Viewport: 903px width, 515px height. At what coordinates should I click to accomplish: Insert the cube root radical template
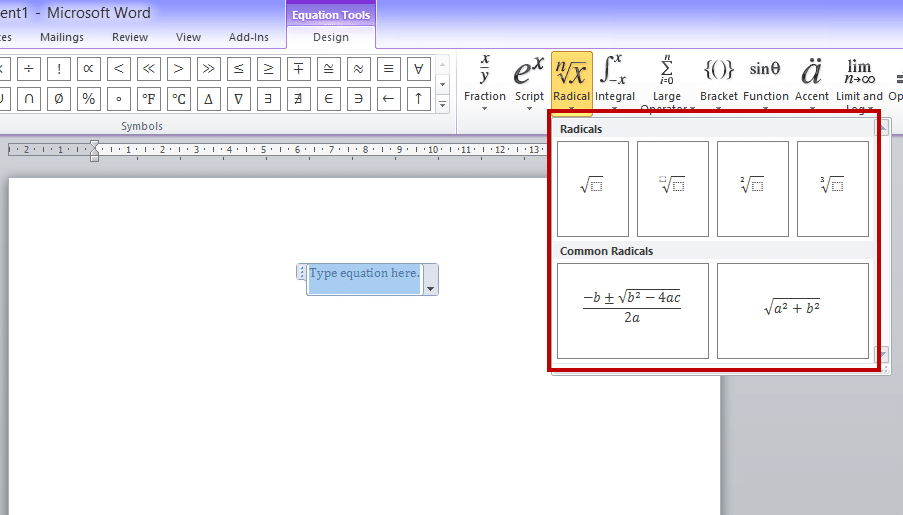click(x=832, y=188)
